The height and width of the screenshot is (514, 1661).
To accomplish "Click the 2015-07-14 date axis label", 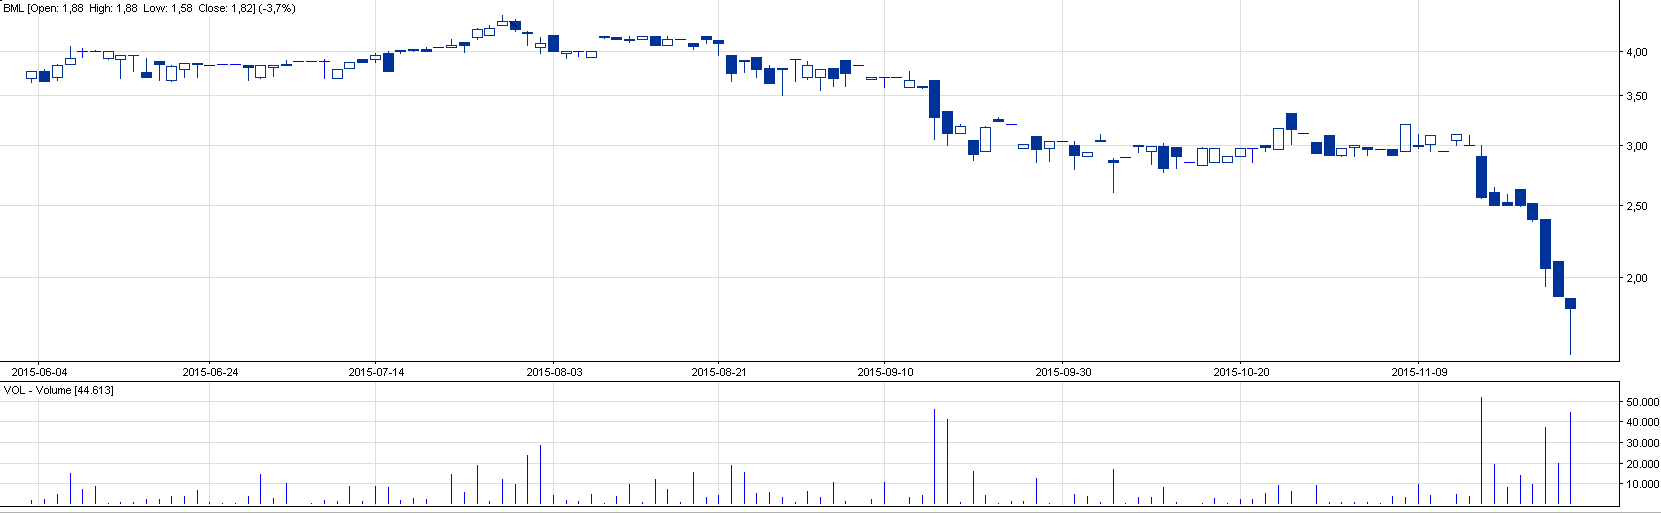I will (376, 372).
